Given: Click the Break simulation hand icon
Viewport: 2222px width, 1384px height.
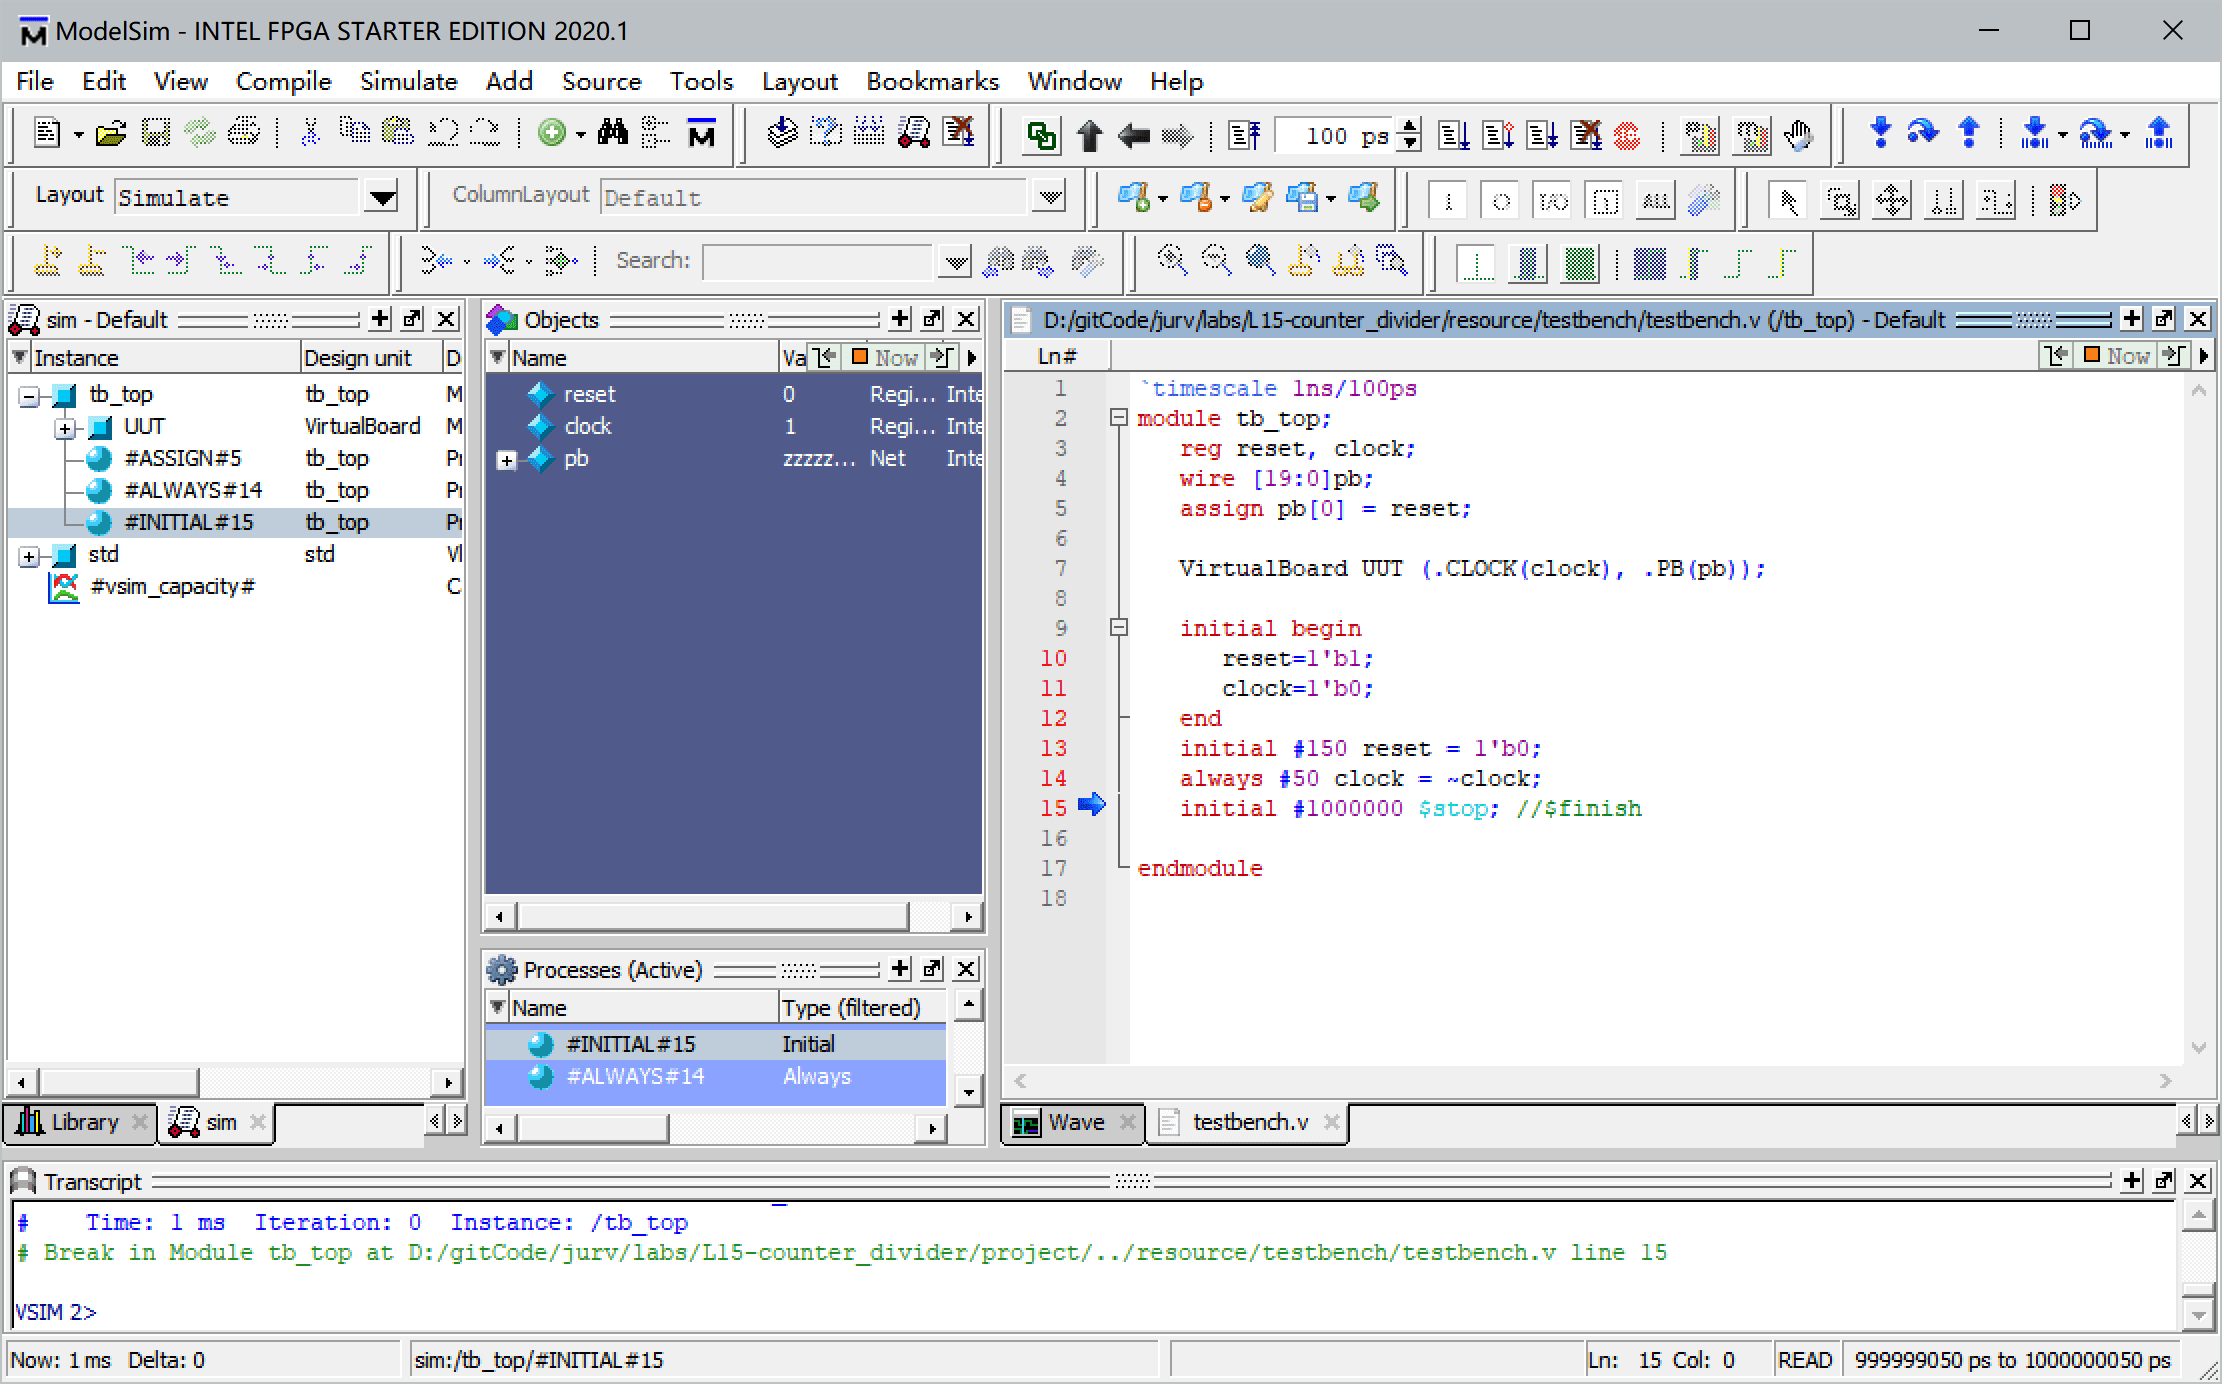Looking at the screenshot, I should (x=1797, y=135).
